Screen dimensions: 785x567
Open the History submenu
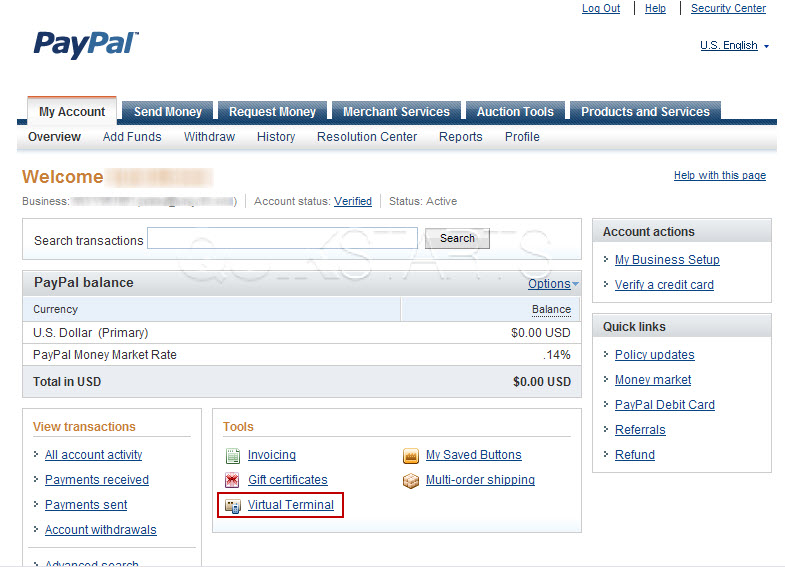coord(276,137)
